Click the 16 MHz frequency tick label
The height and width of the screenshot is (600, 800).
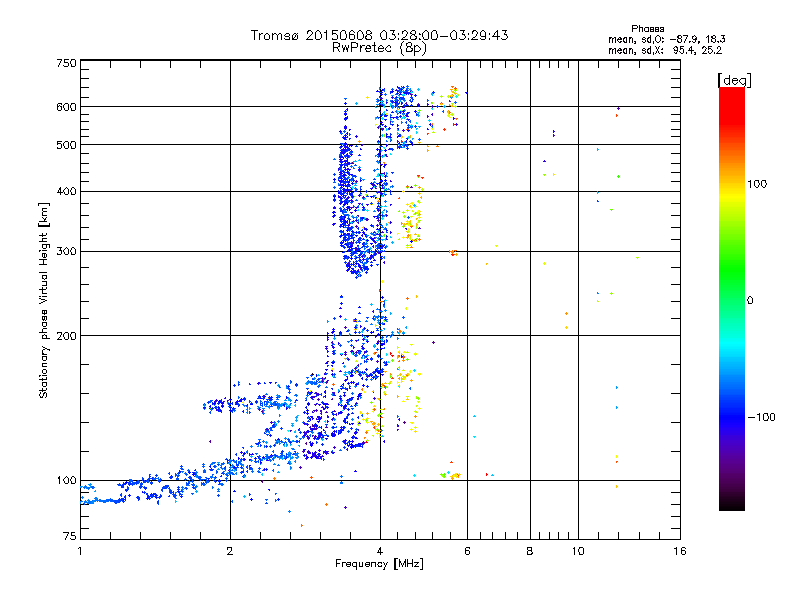click(x=680, y=551)
